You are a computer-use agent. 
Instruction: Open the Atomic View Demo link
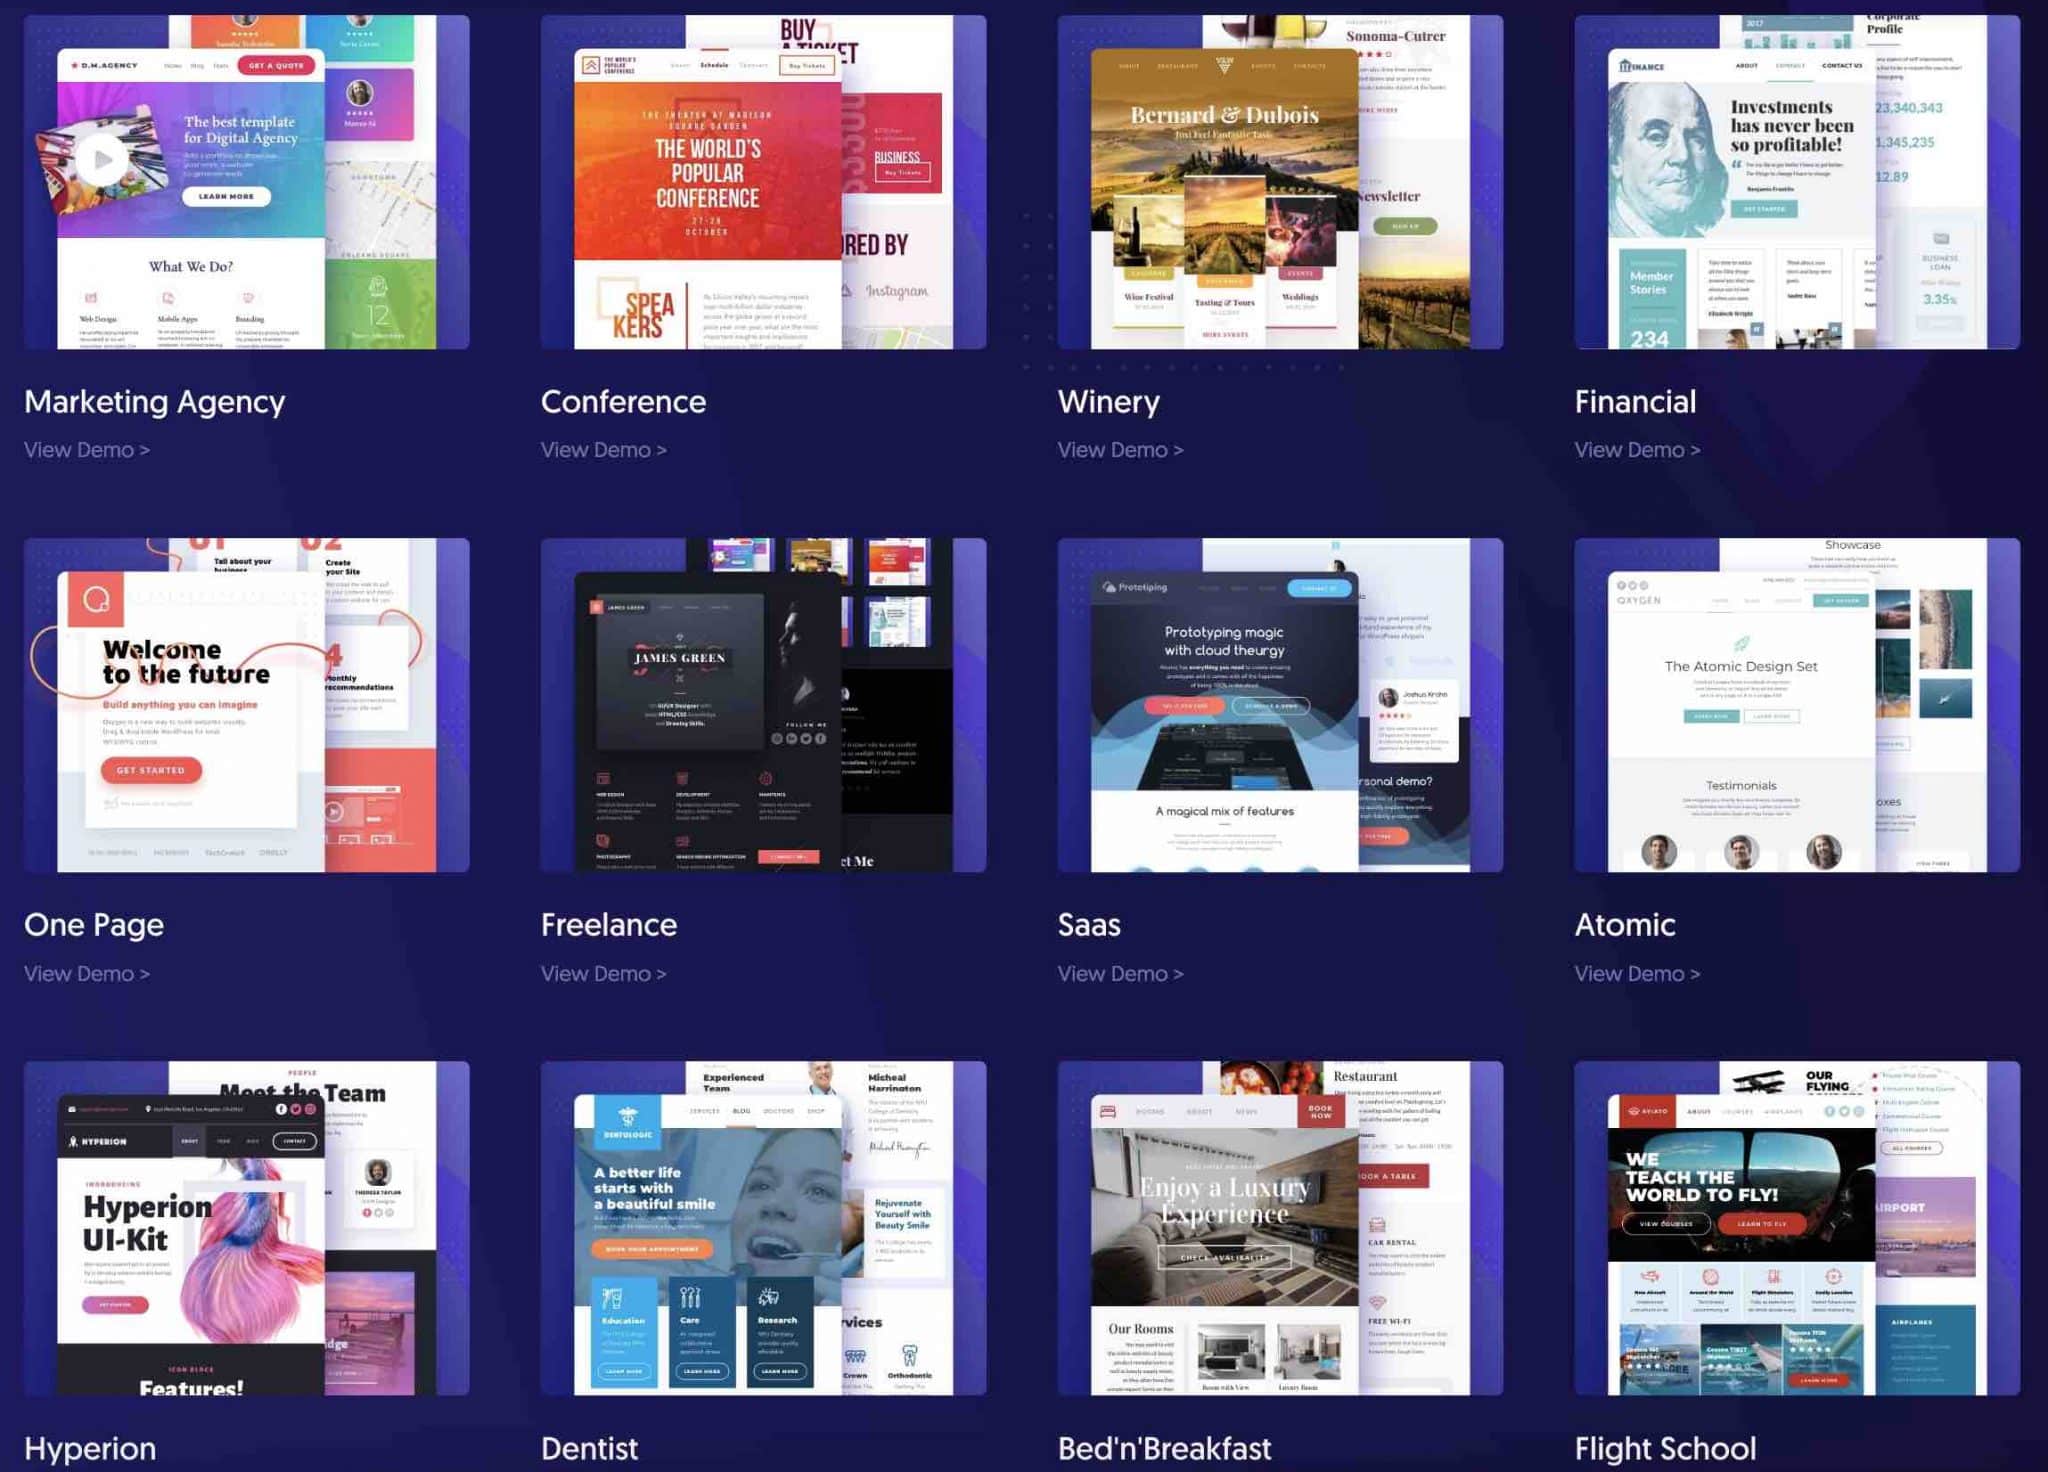coord(1637,973)
